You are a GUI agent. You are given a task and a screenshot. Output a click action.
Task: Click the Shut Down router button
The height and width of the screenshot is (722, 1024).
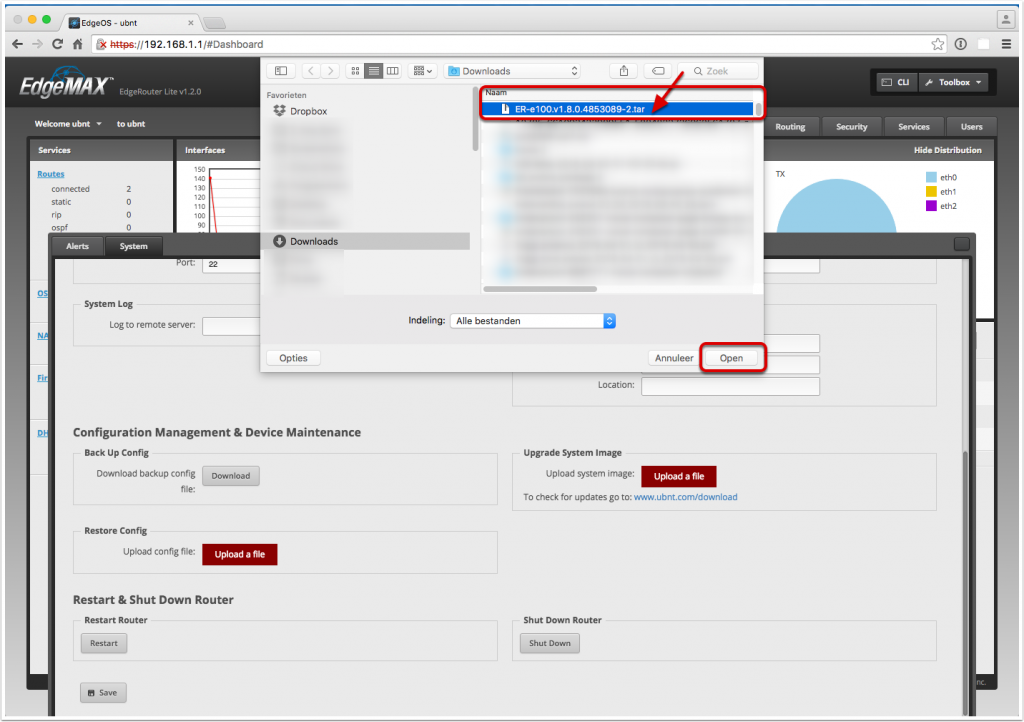[550, 643]
